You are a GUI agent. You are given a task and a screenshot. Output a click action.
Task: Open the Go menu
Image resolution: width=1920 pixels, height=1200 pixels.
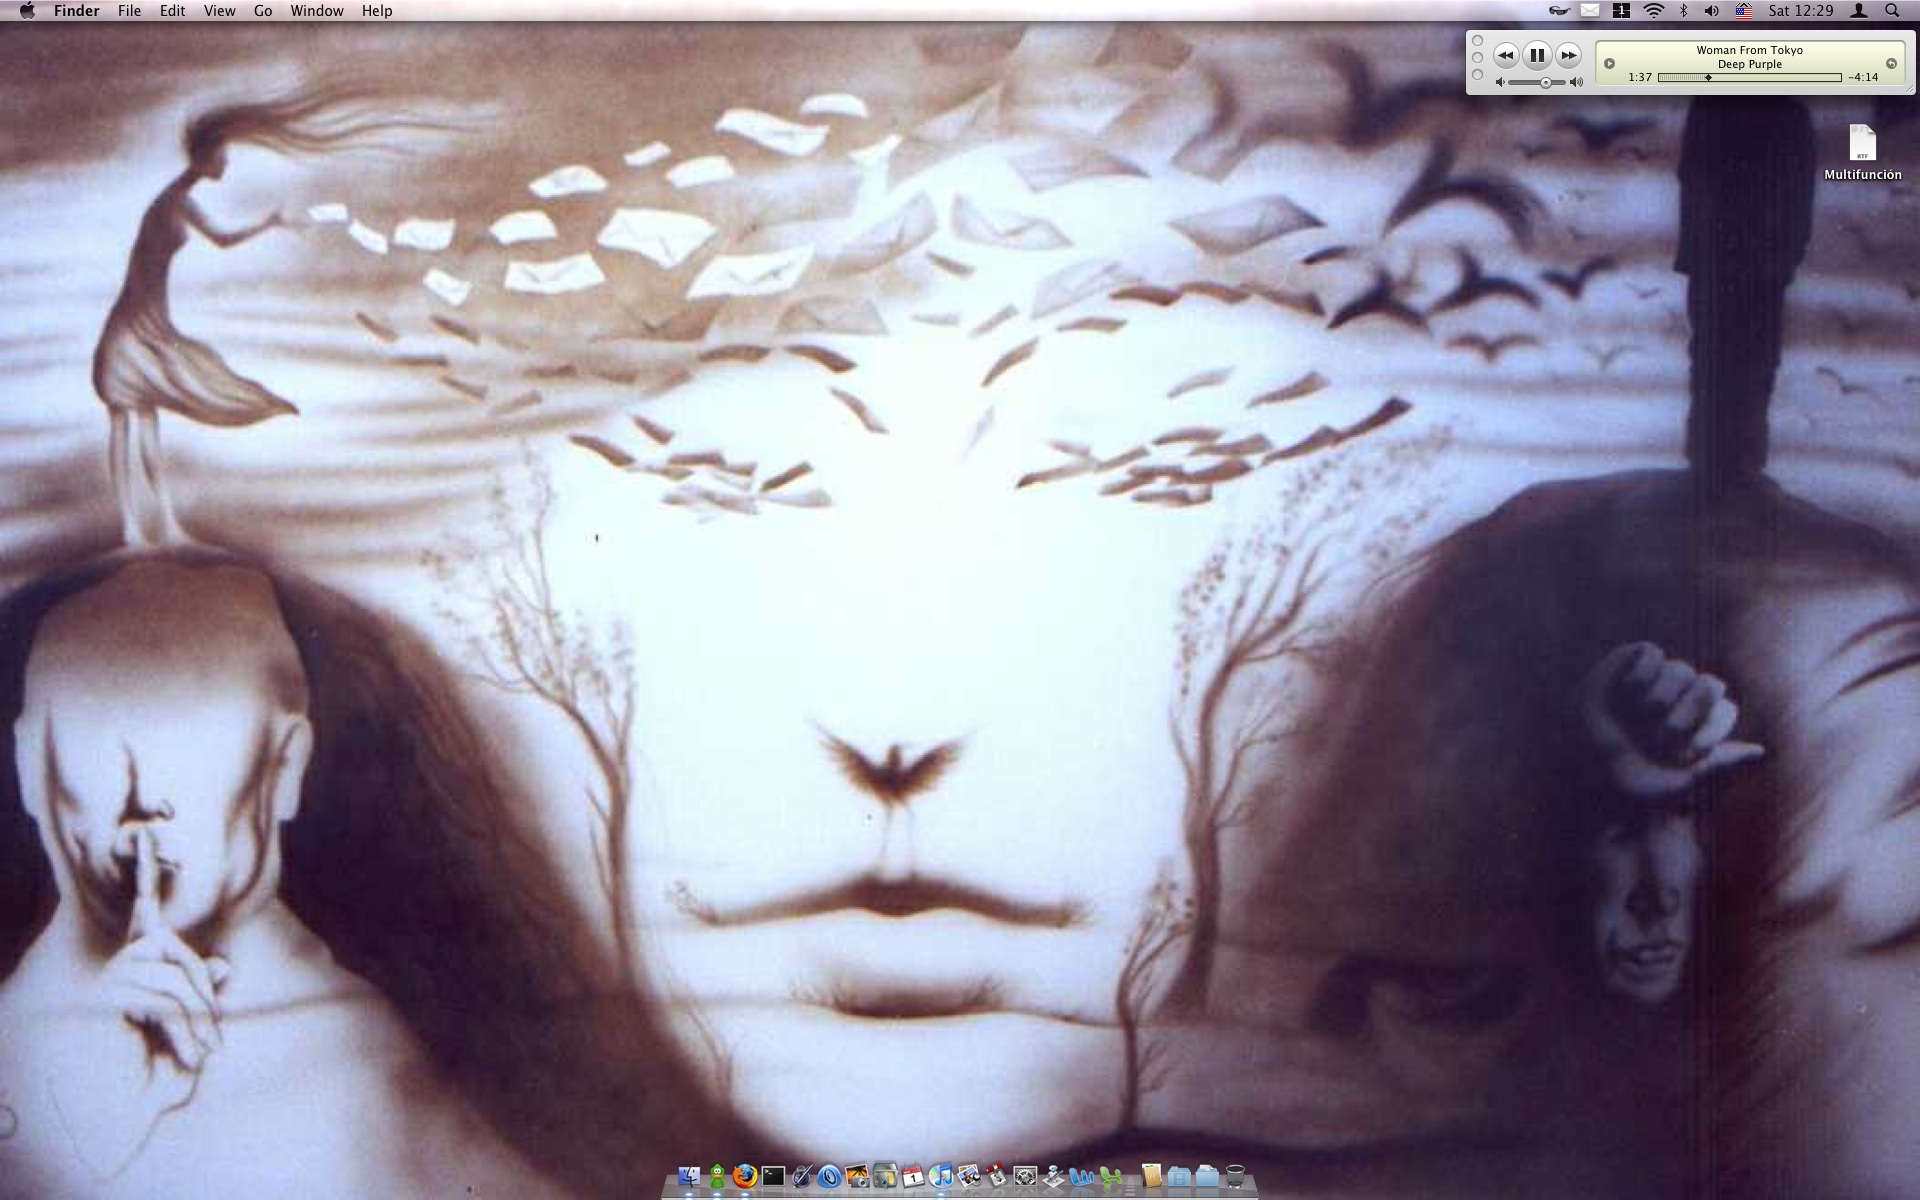(x=263, y=11)
